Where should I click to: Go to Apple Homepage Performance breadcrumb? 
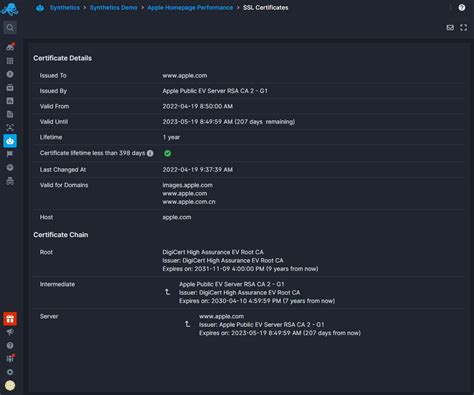190,8
